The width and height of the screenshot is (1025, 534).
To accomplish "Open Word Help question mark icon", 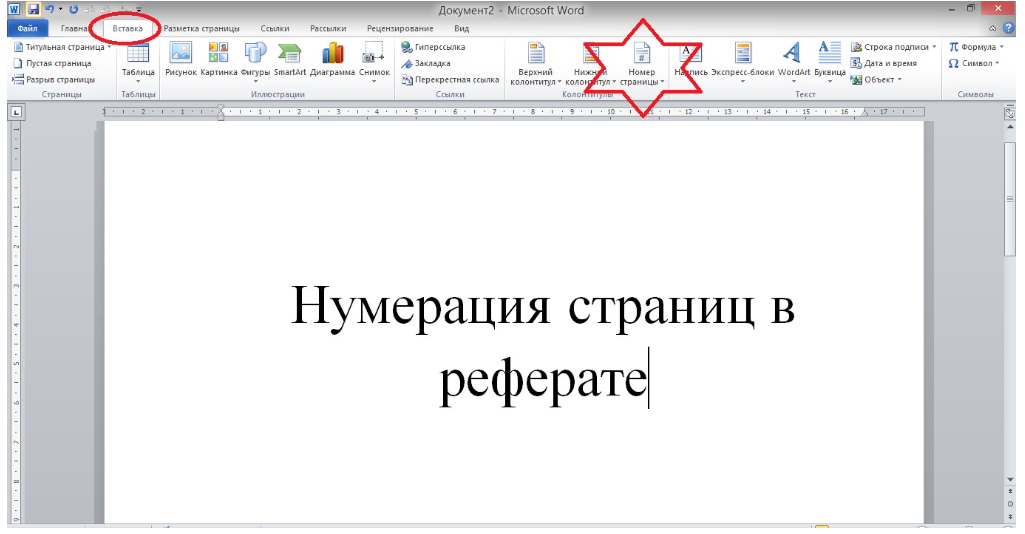I will point(1009,28).
